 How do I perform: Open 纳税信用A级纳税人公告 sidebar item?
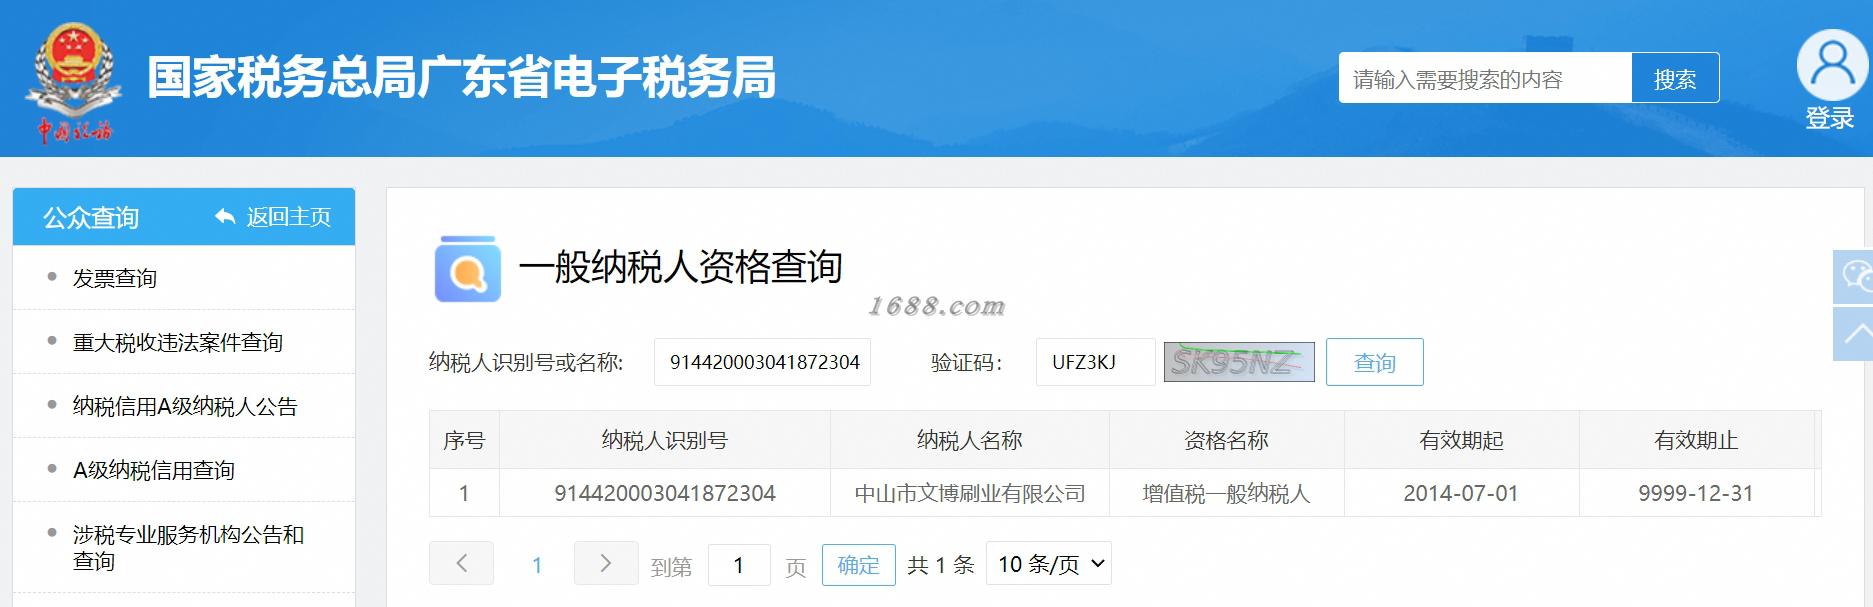[184, 406]
